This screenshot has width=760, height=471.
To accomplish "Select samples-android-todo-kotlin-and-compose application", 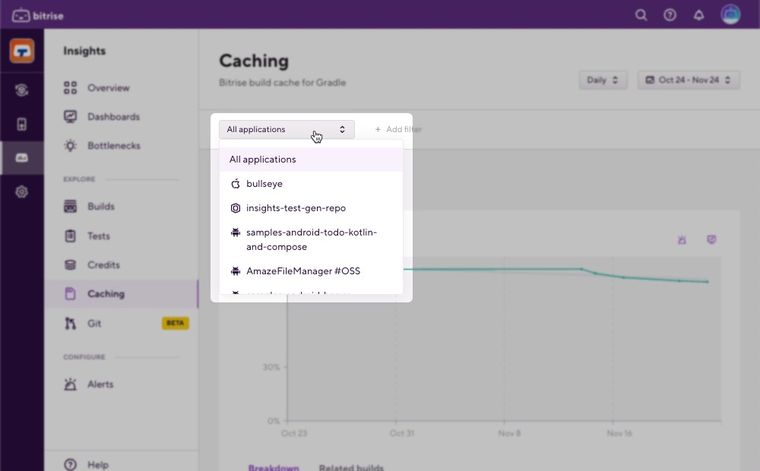I will click(311, 239).
